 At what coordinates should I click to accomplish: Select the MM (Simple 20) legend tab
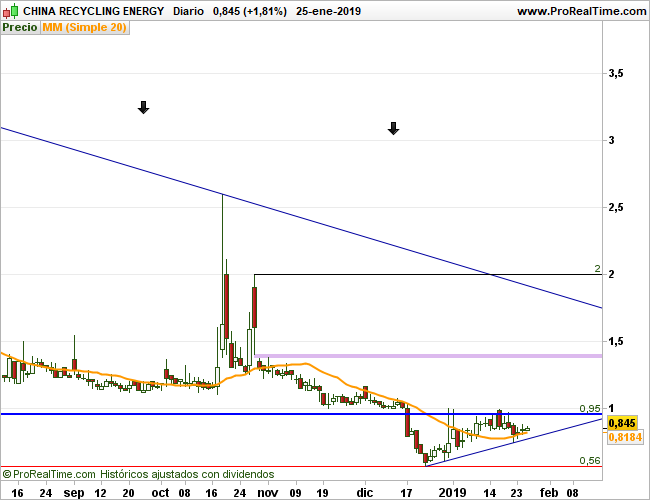pos(85,27)
